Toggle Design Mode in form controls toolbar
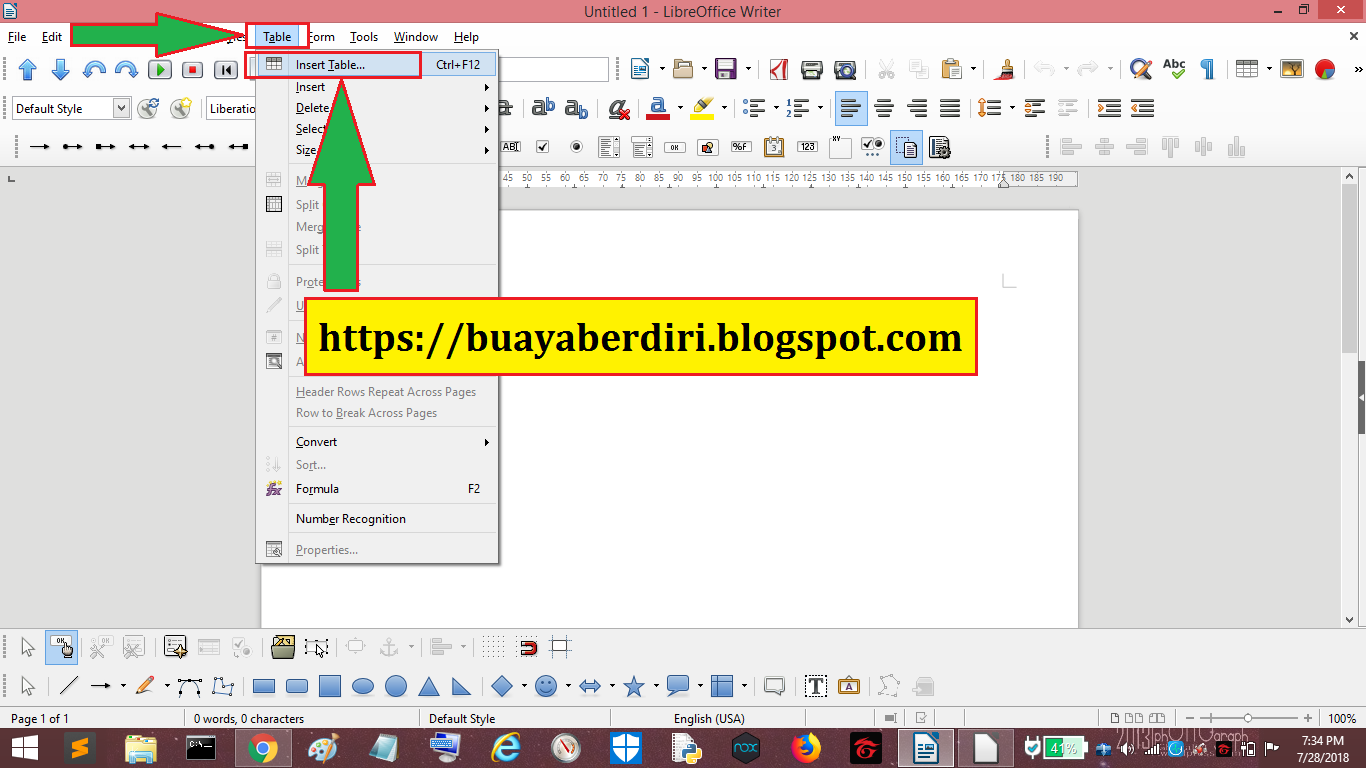The height and width of the screenshot is (768, 1366). tap(61, 648)
